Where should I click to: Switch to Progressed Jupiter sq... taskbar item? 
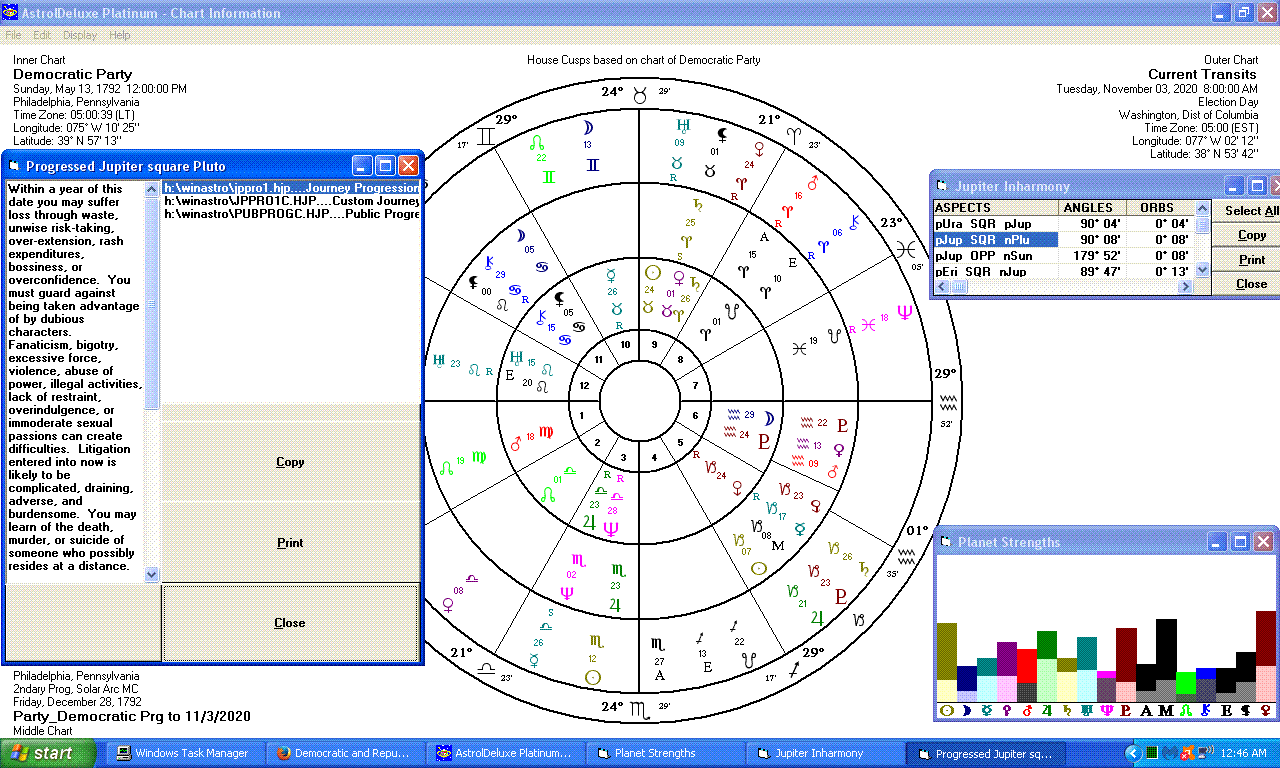point(986,753)
